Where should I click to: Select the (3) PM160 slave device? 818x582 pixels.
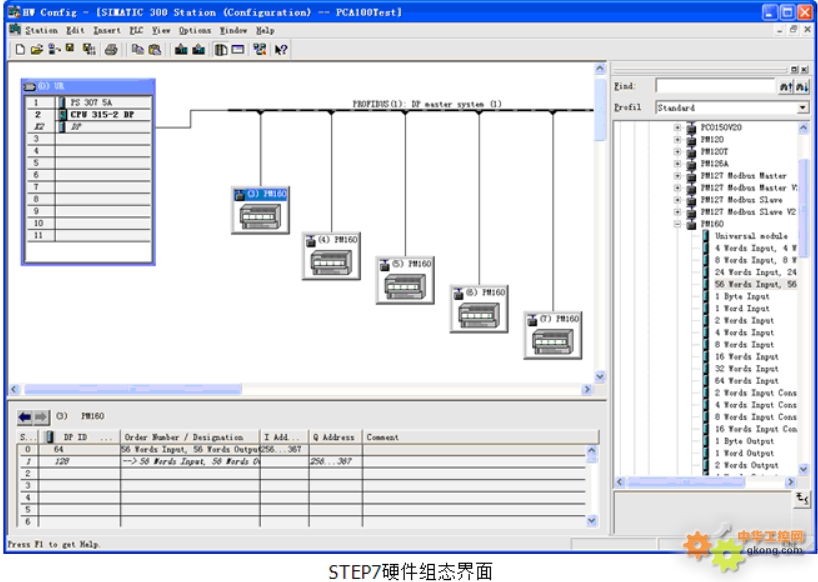point(260,211)
